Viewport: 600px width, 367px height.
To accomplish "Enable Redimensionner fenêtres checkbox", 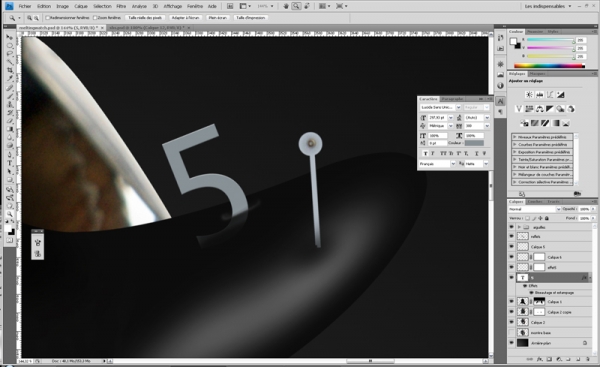I will click(x=48, y=18).
